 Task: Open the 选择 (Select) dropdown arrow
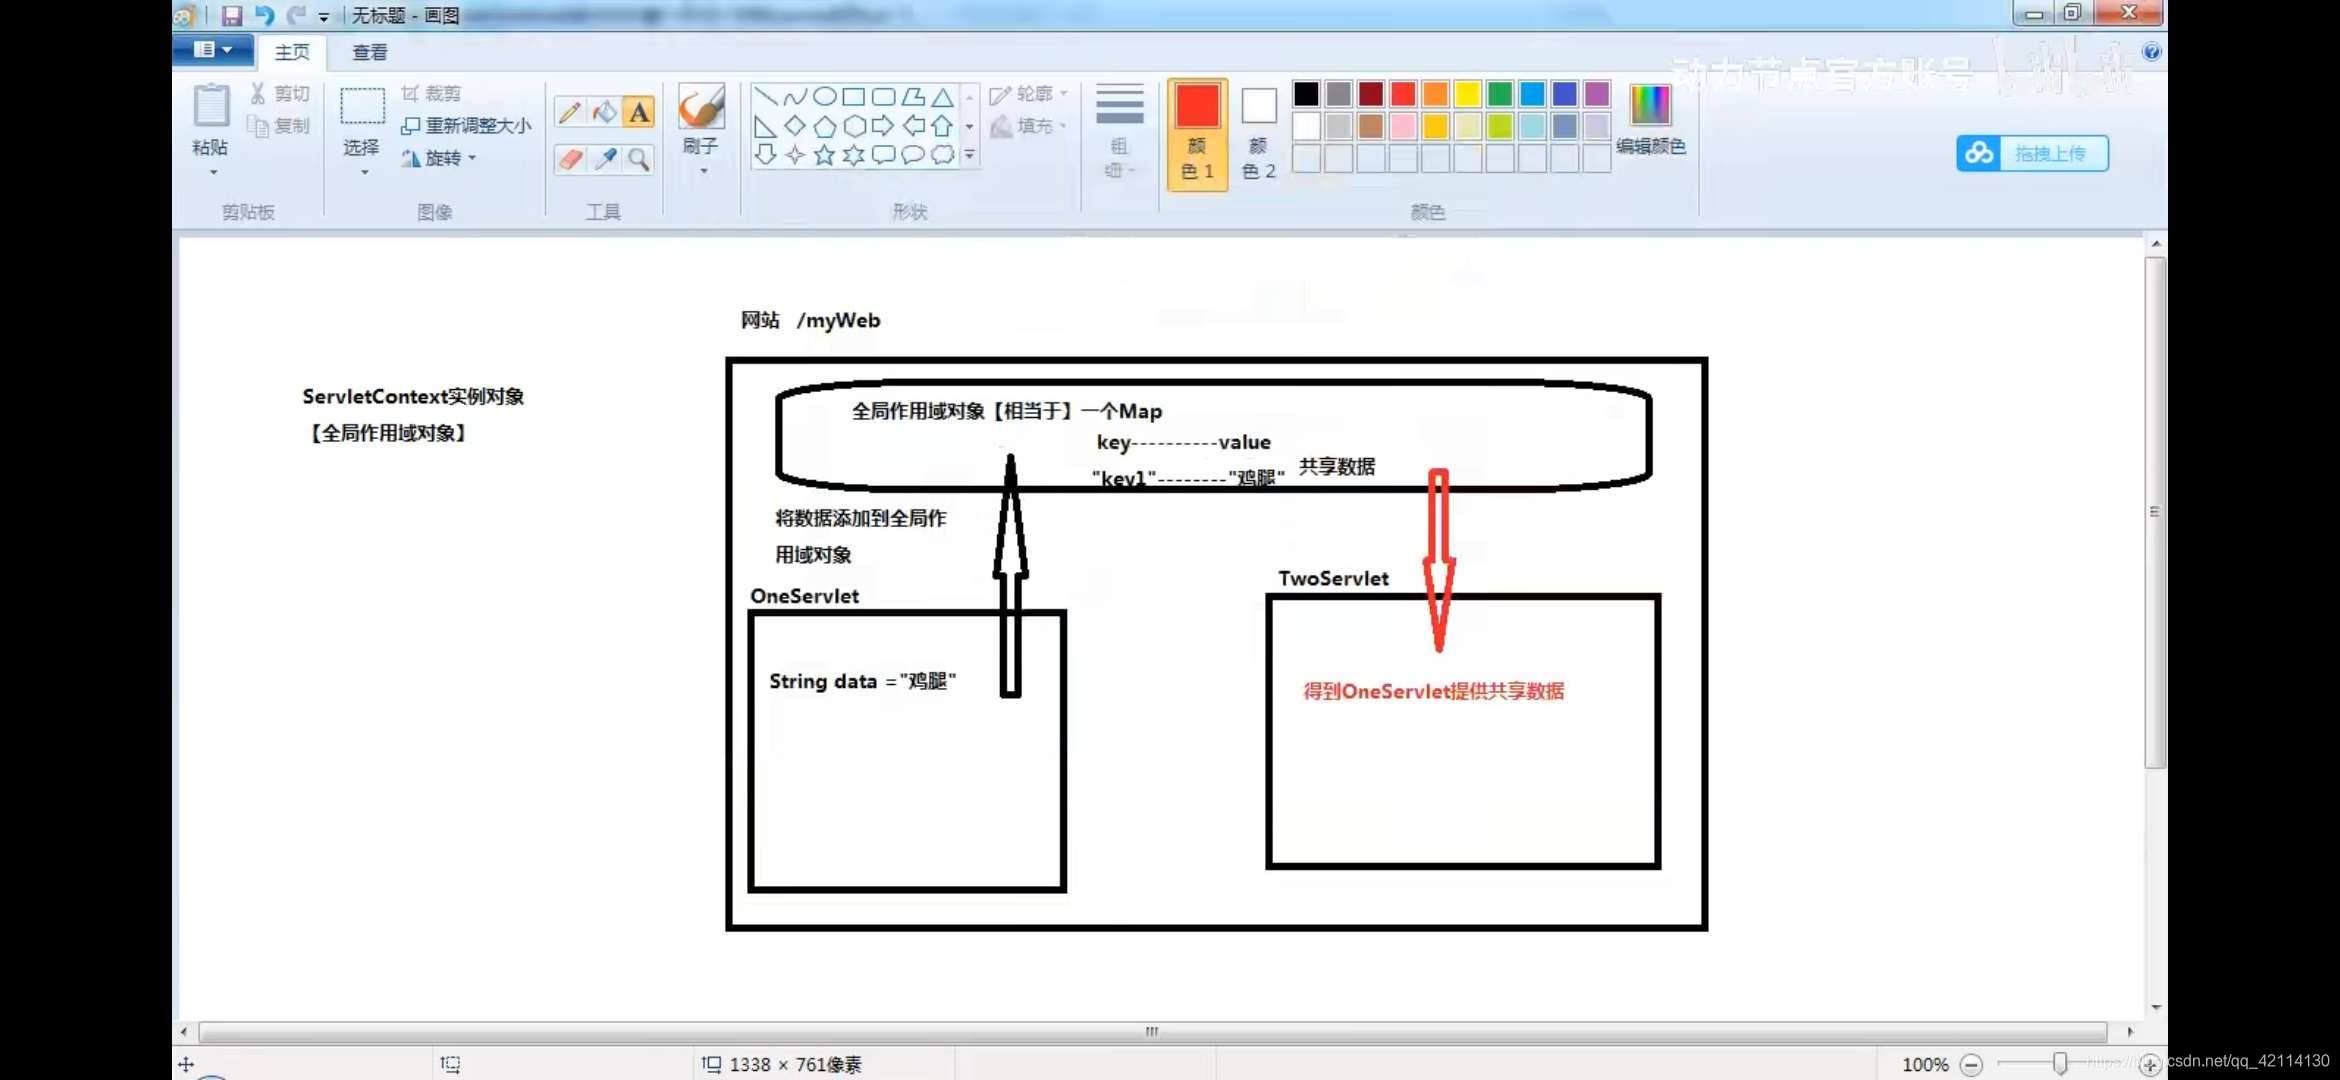[363, 172]
